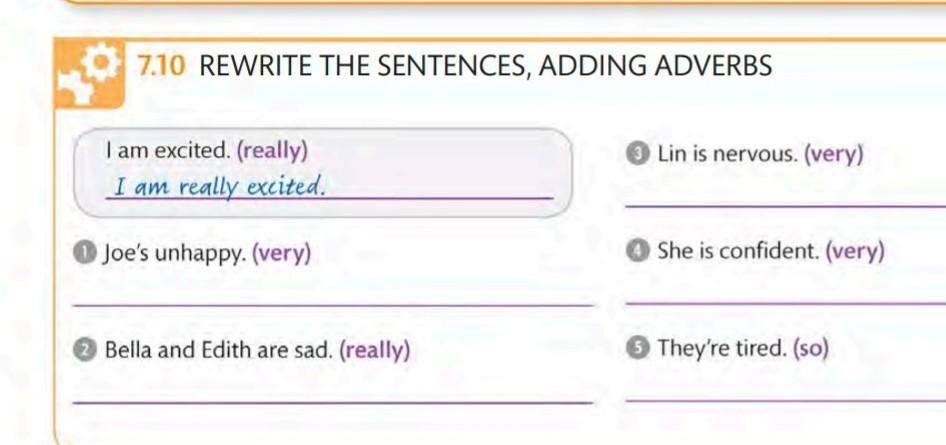Screen dimensions: 946x445
Task: Click the number 5 bullet beside They're tired
Action: [x=639, y=348]
